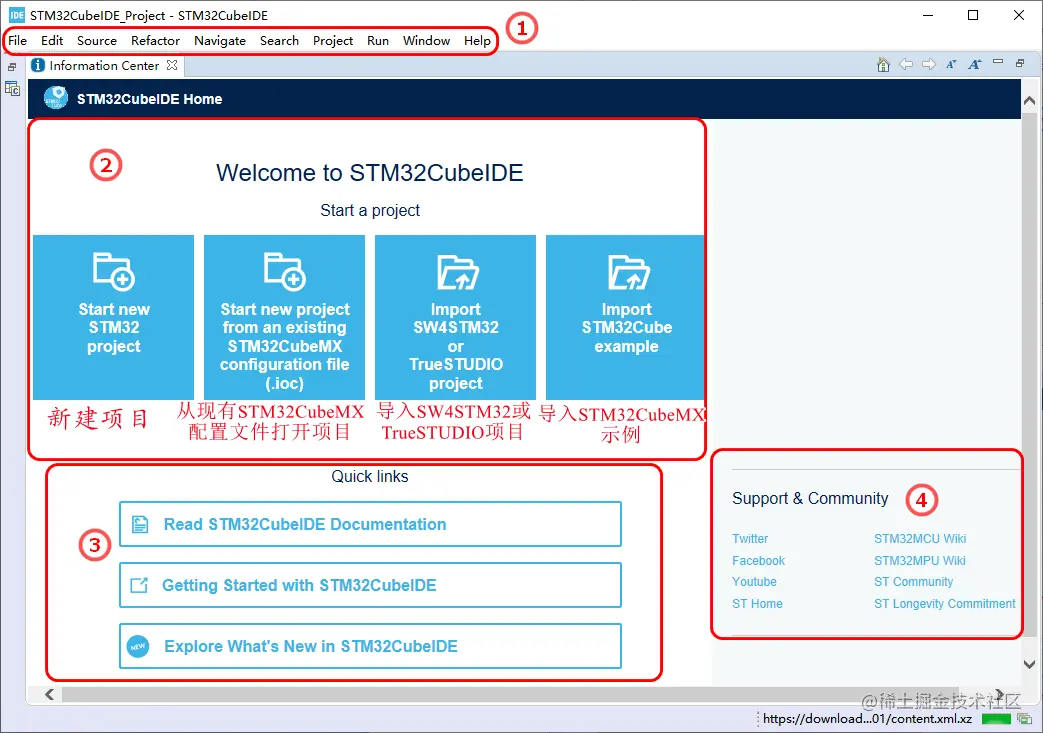Viewport: 1043px width, 733px height.
Task: Click the Quick links heading
Action: tap(370, 476)
